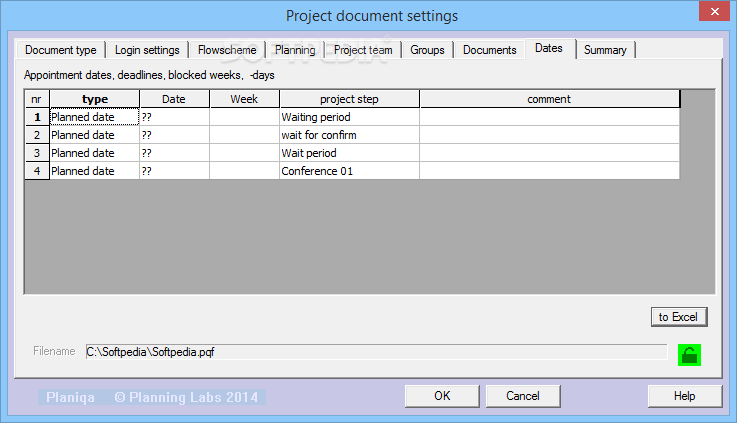Select the Planning tab
The height and width of the screenshot is (423, 737).
coord(295,50)
